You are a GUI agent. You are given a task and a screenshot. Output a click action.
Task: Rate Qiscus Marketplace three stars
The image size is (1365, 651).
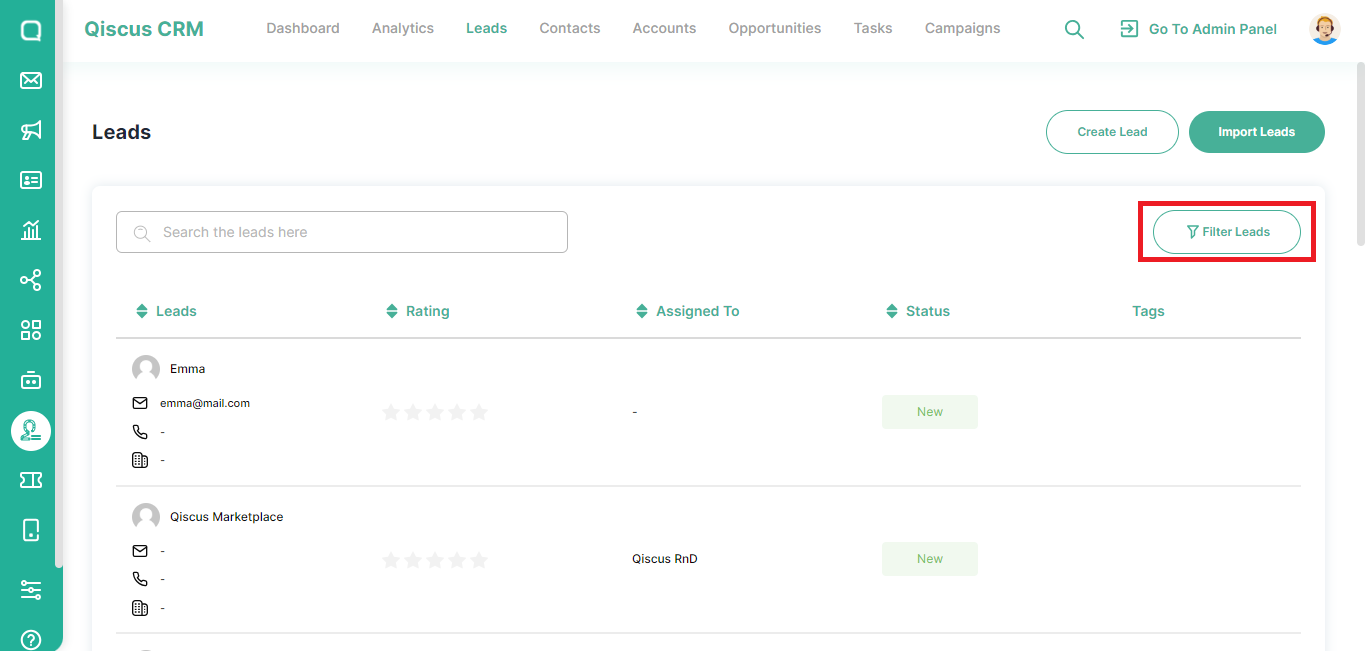[435, 560]
